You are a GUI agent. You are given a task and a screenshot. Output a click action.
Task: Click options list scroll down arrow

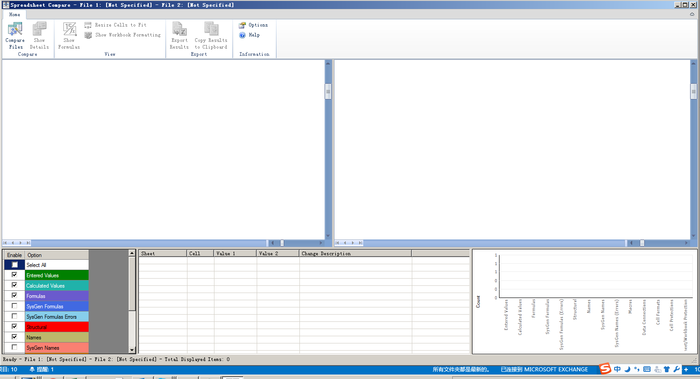pos(132,350)
